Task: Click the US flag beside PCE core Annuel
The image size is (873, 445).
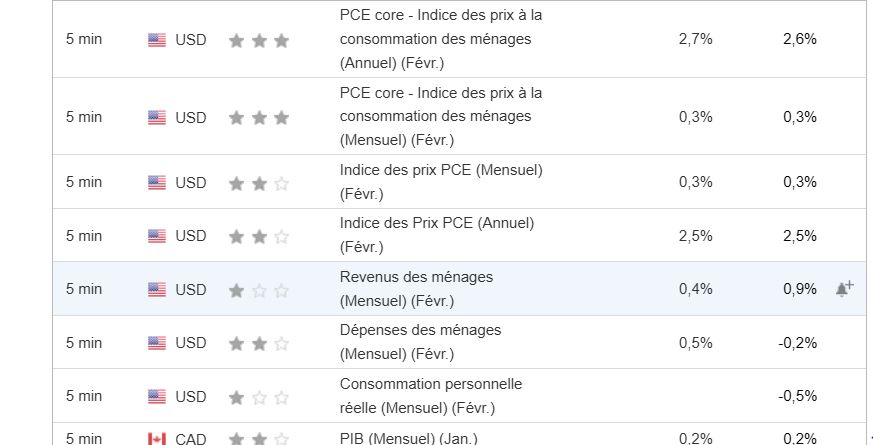Action: [157, 40]
